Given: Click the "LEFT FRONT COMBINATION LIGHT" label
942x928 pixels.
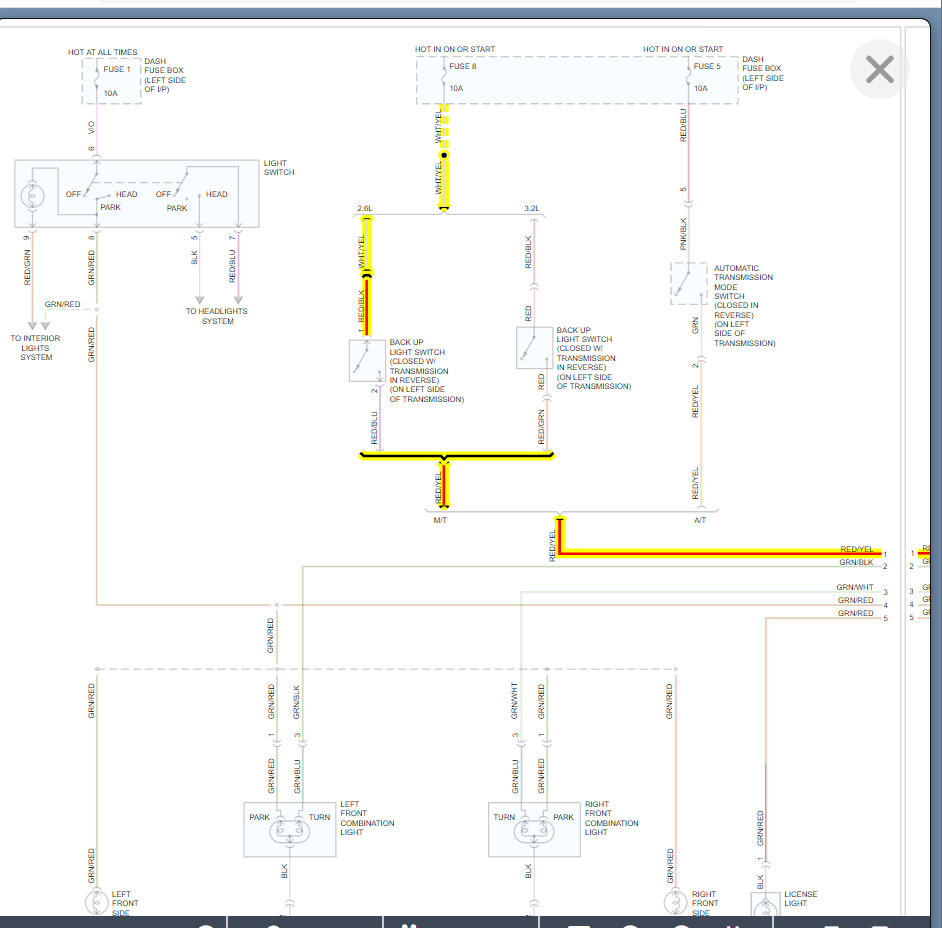Looking at the screenshot, I should click(367, 818).
